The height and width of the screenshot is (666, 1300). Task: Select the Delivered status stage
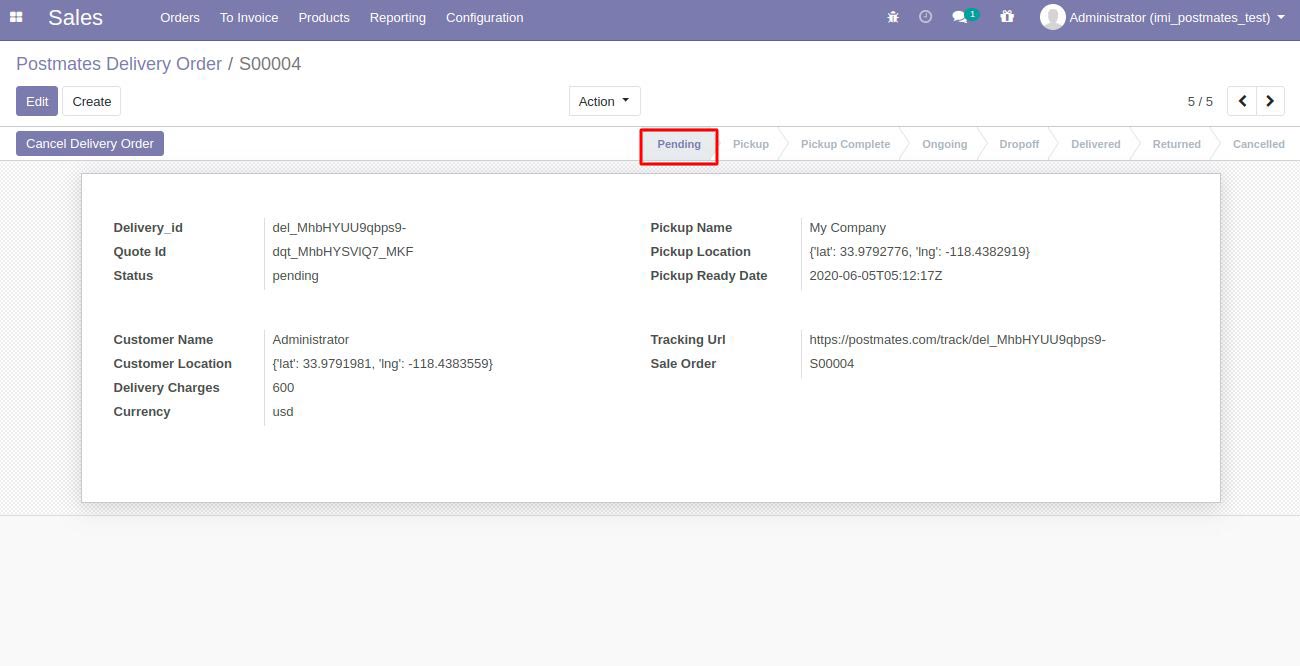pyautogui.click(x=1095, y=144)
